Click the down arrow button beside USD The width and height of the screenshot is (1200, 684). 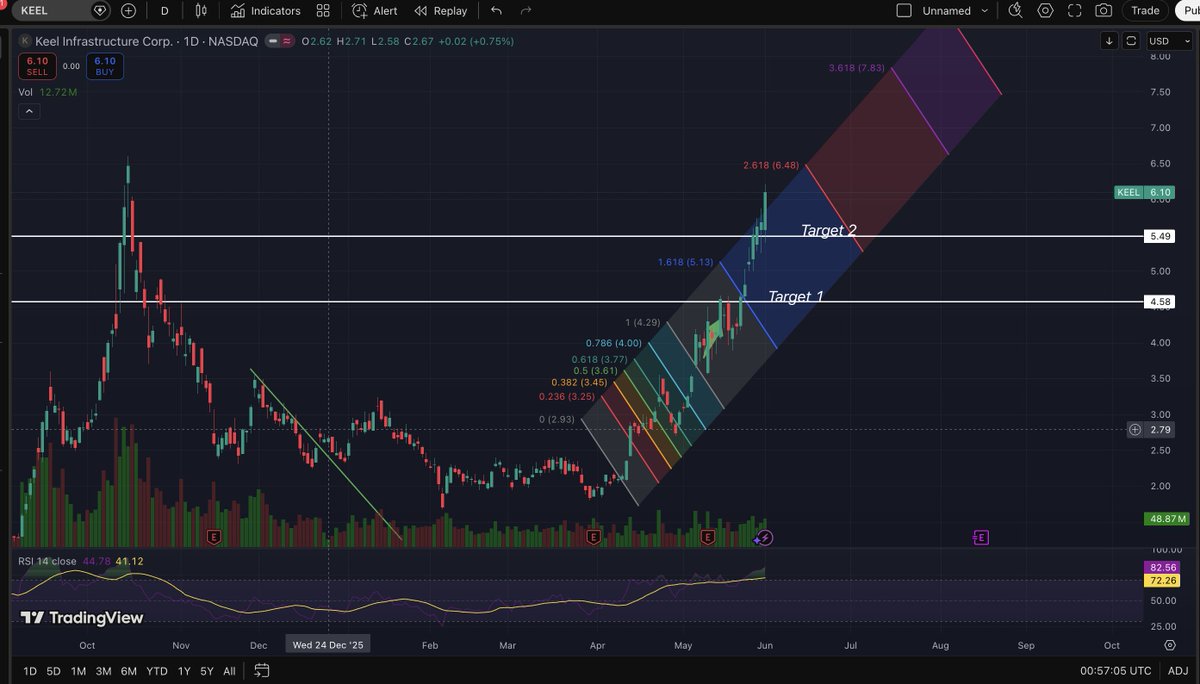(1109, 41)
